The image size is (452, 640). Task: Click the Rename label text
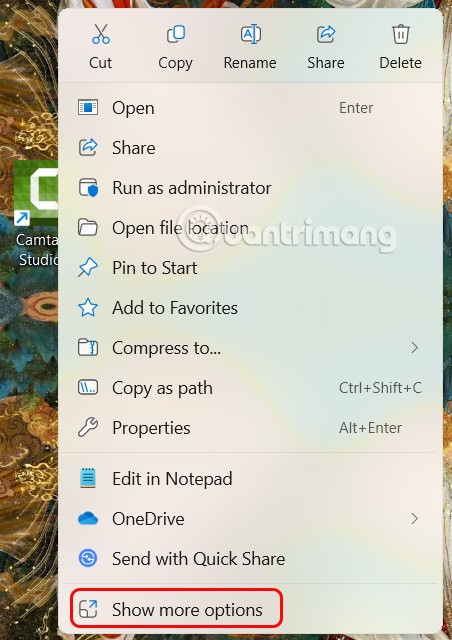[250, 63]
